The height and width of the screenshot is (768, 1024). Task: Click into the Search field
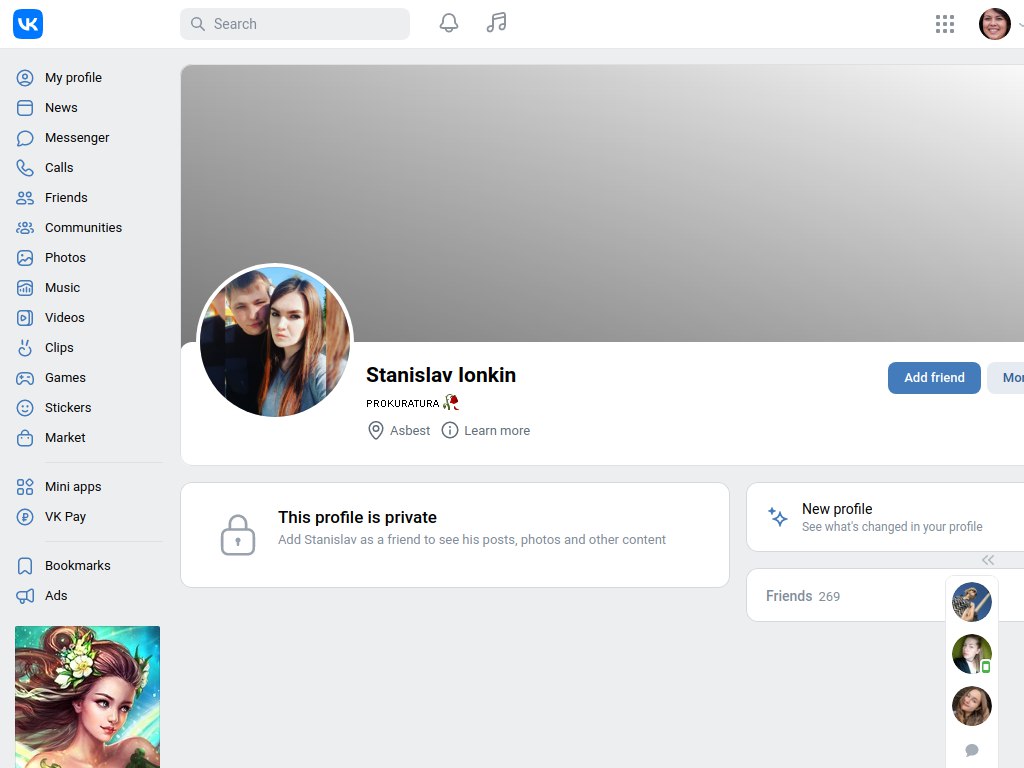tap(295, 24)
